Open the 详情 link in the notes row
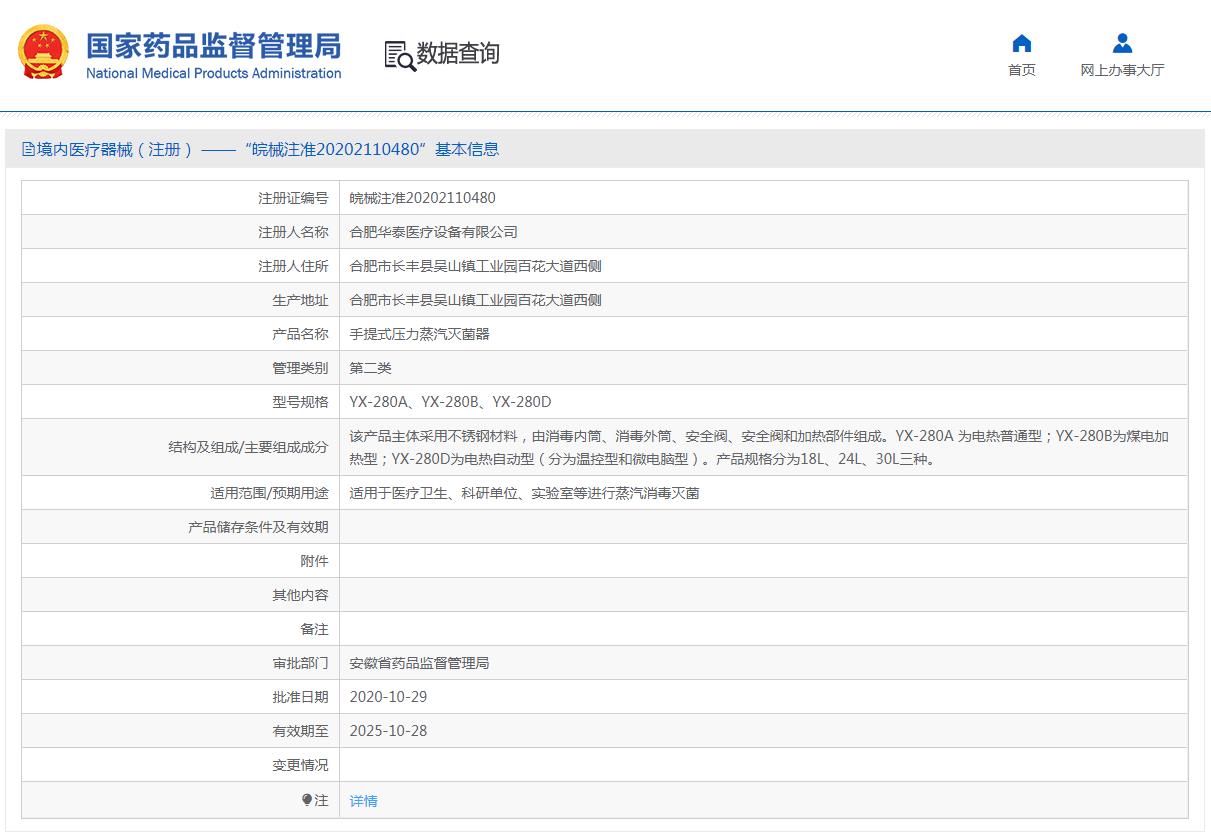Viewport: 1211px width, 840px height. tap(363, 801)
